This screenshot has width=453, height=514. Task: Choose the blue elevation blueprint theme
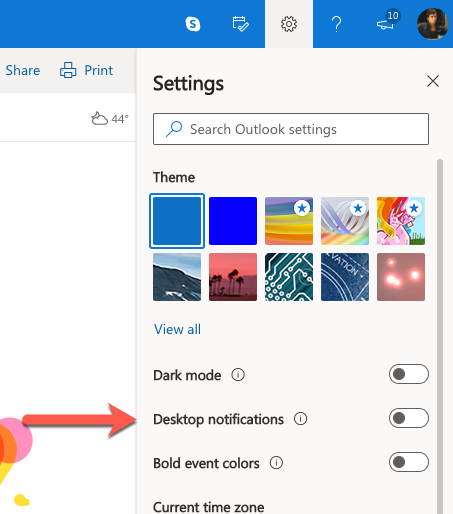tap(345, 277)
